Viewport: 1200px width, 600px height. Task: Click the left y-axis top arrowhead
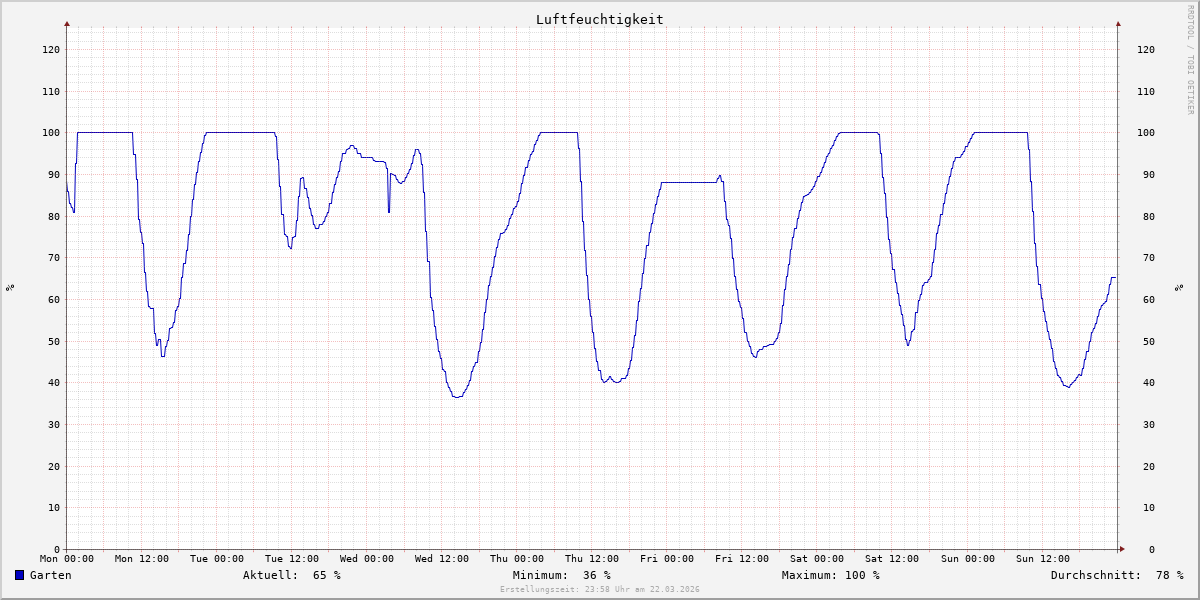coord(67,23)
